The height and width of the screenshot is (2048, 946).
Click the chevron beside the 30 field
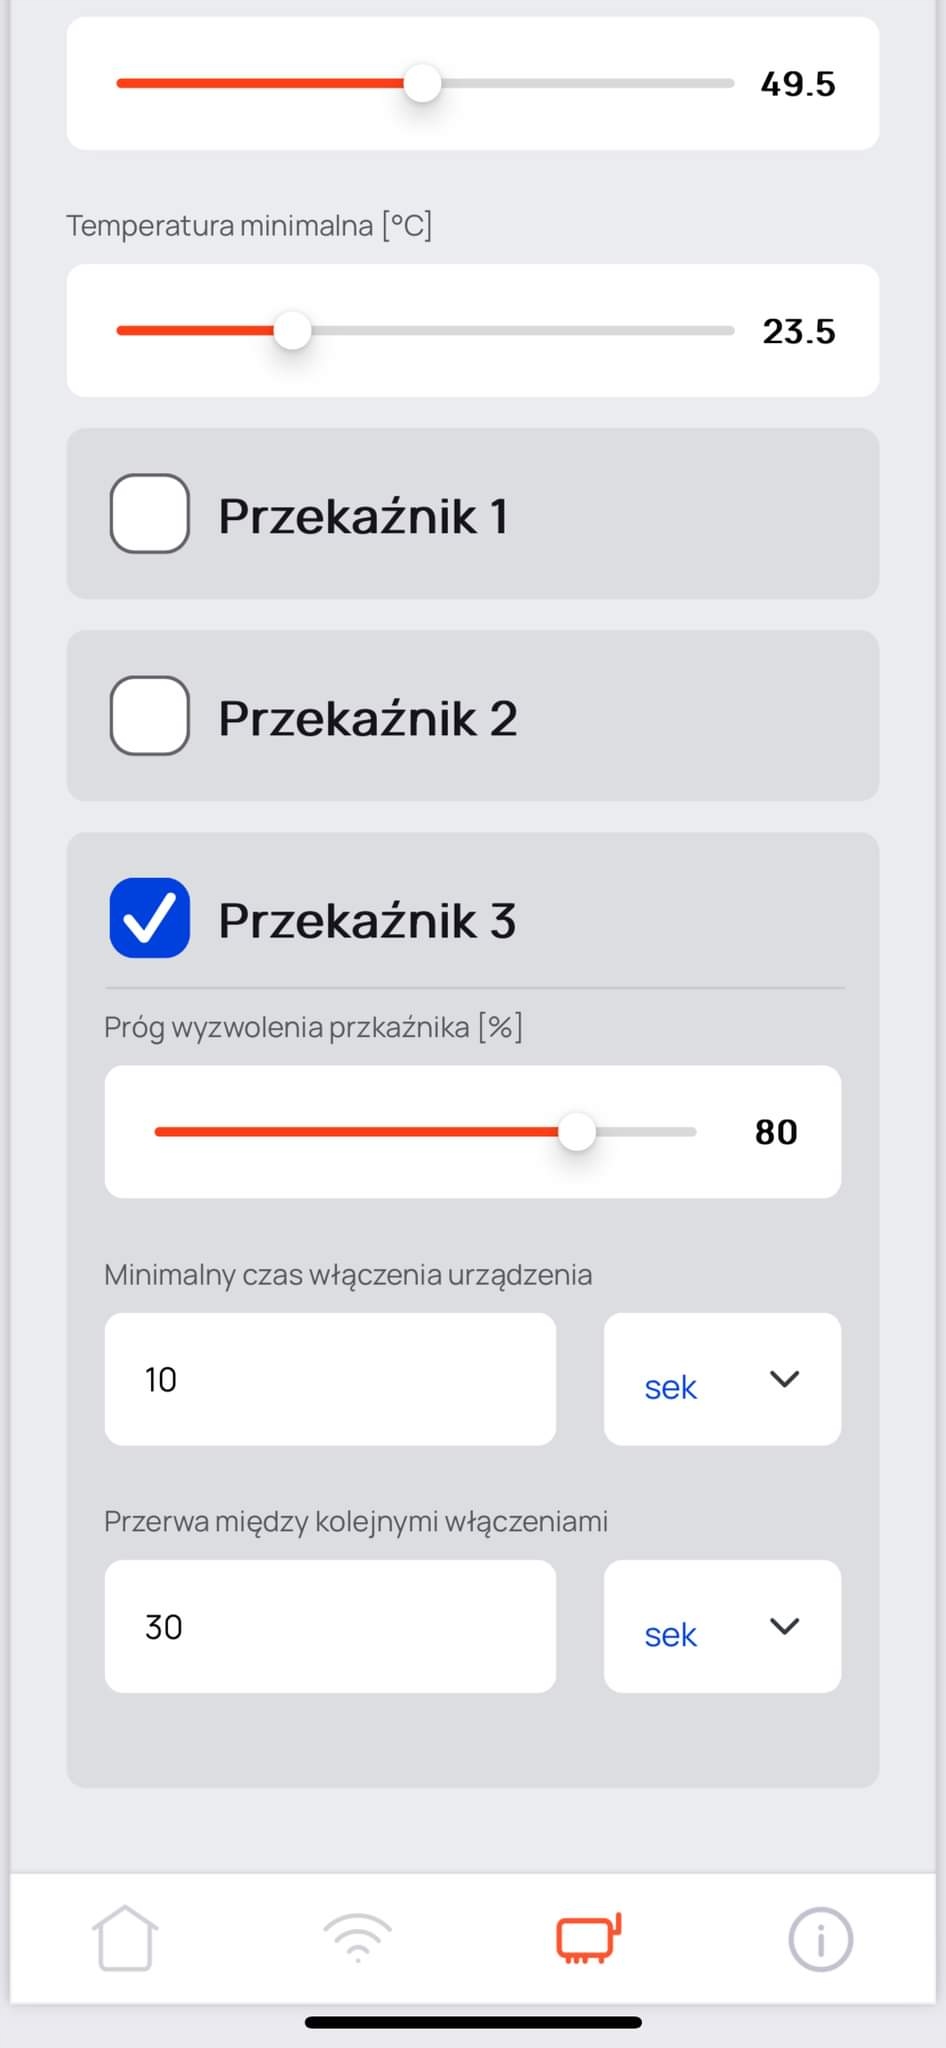[785, 1626]
